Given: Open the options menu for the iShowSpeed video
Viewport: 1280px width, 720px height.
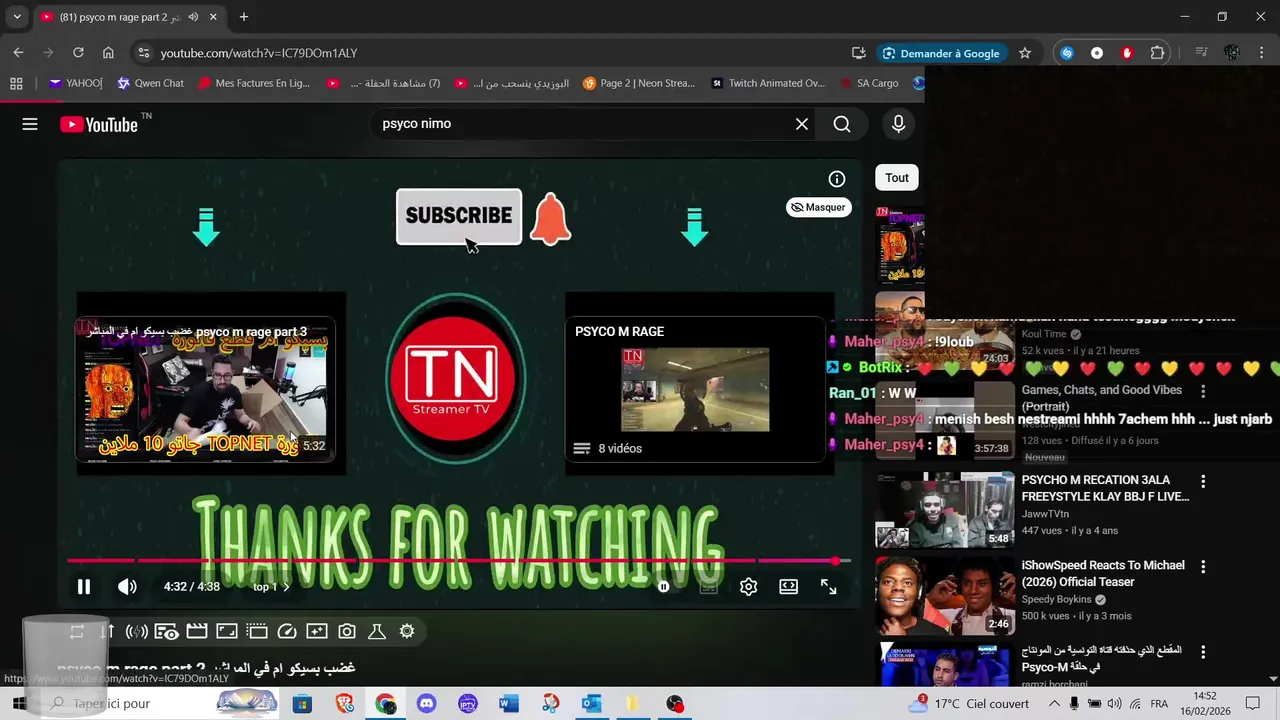Looking at the screenshot, I should [1203, 566].
